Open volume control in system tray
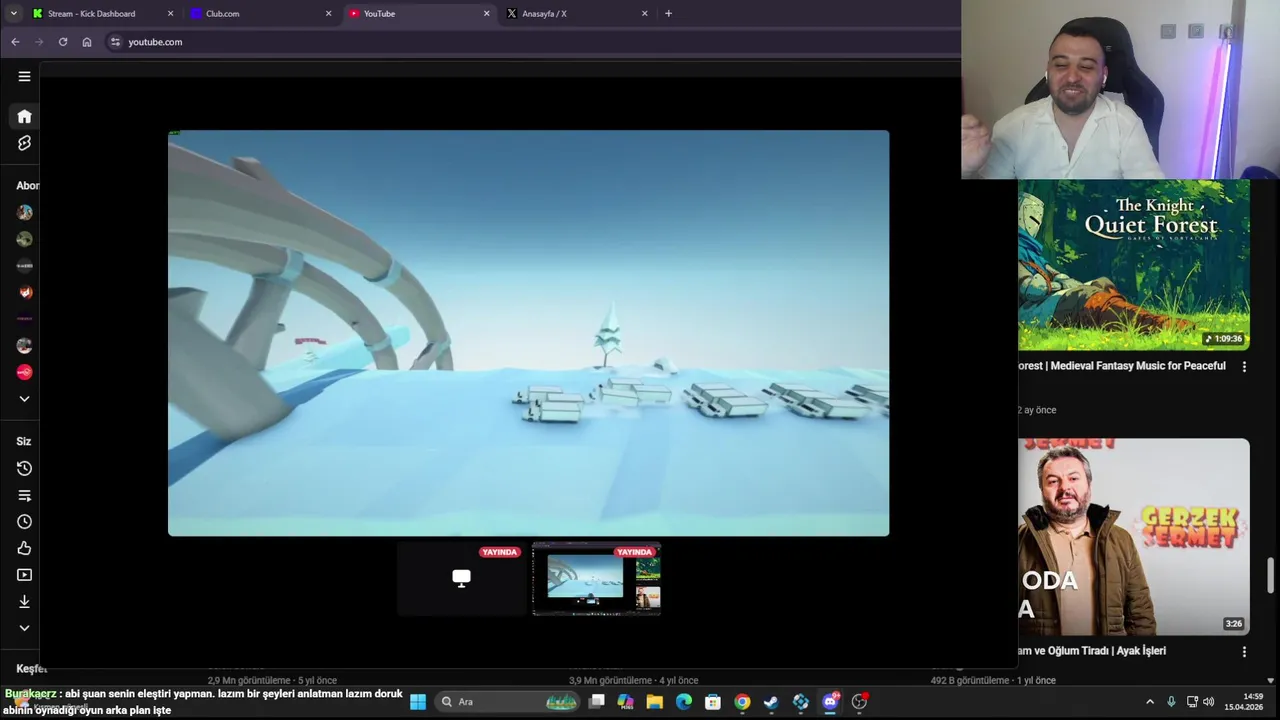1280x720 pixels. [x=1209, y=702]
